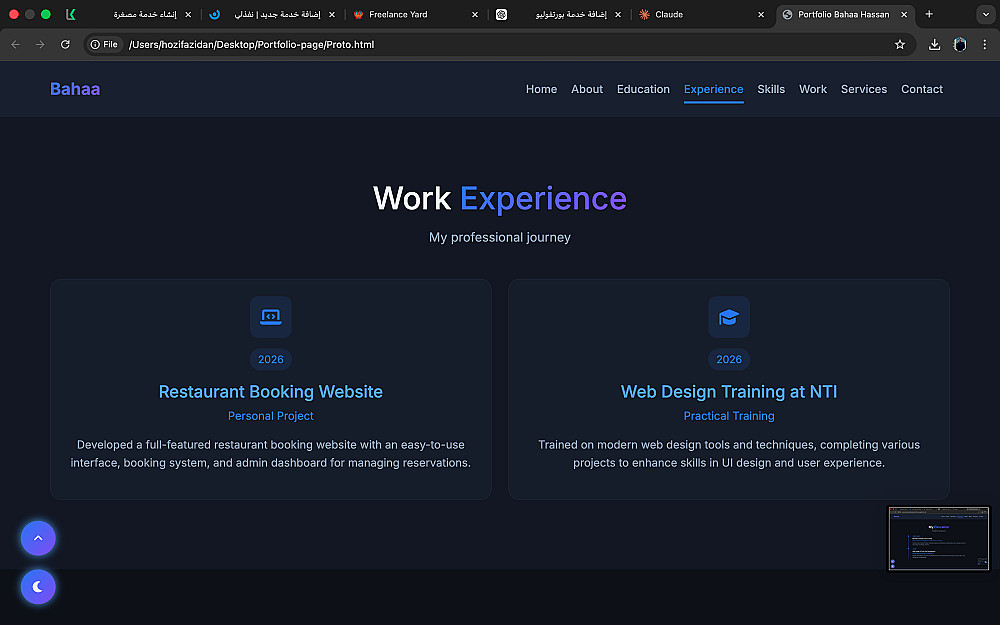
Task: Click the Work Experience heading
Action: pyautogui.click(x=500, y=198)
